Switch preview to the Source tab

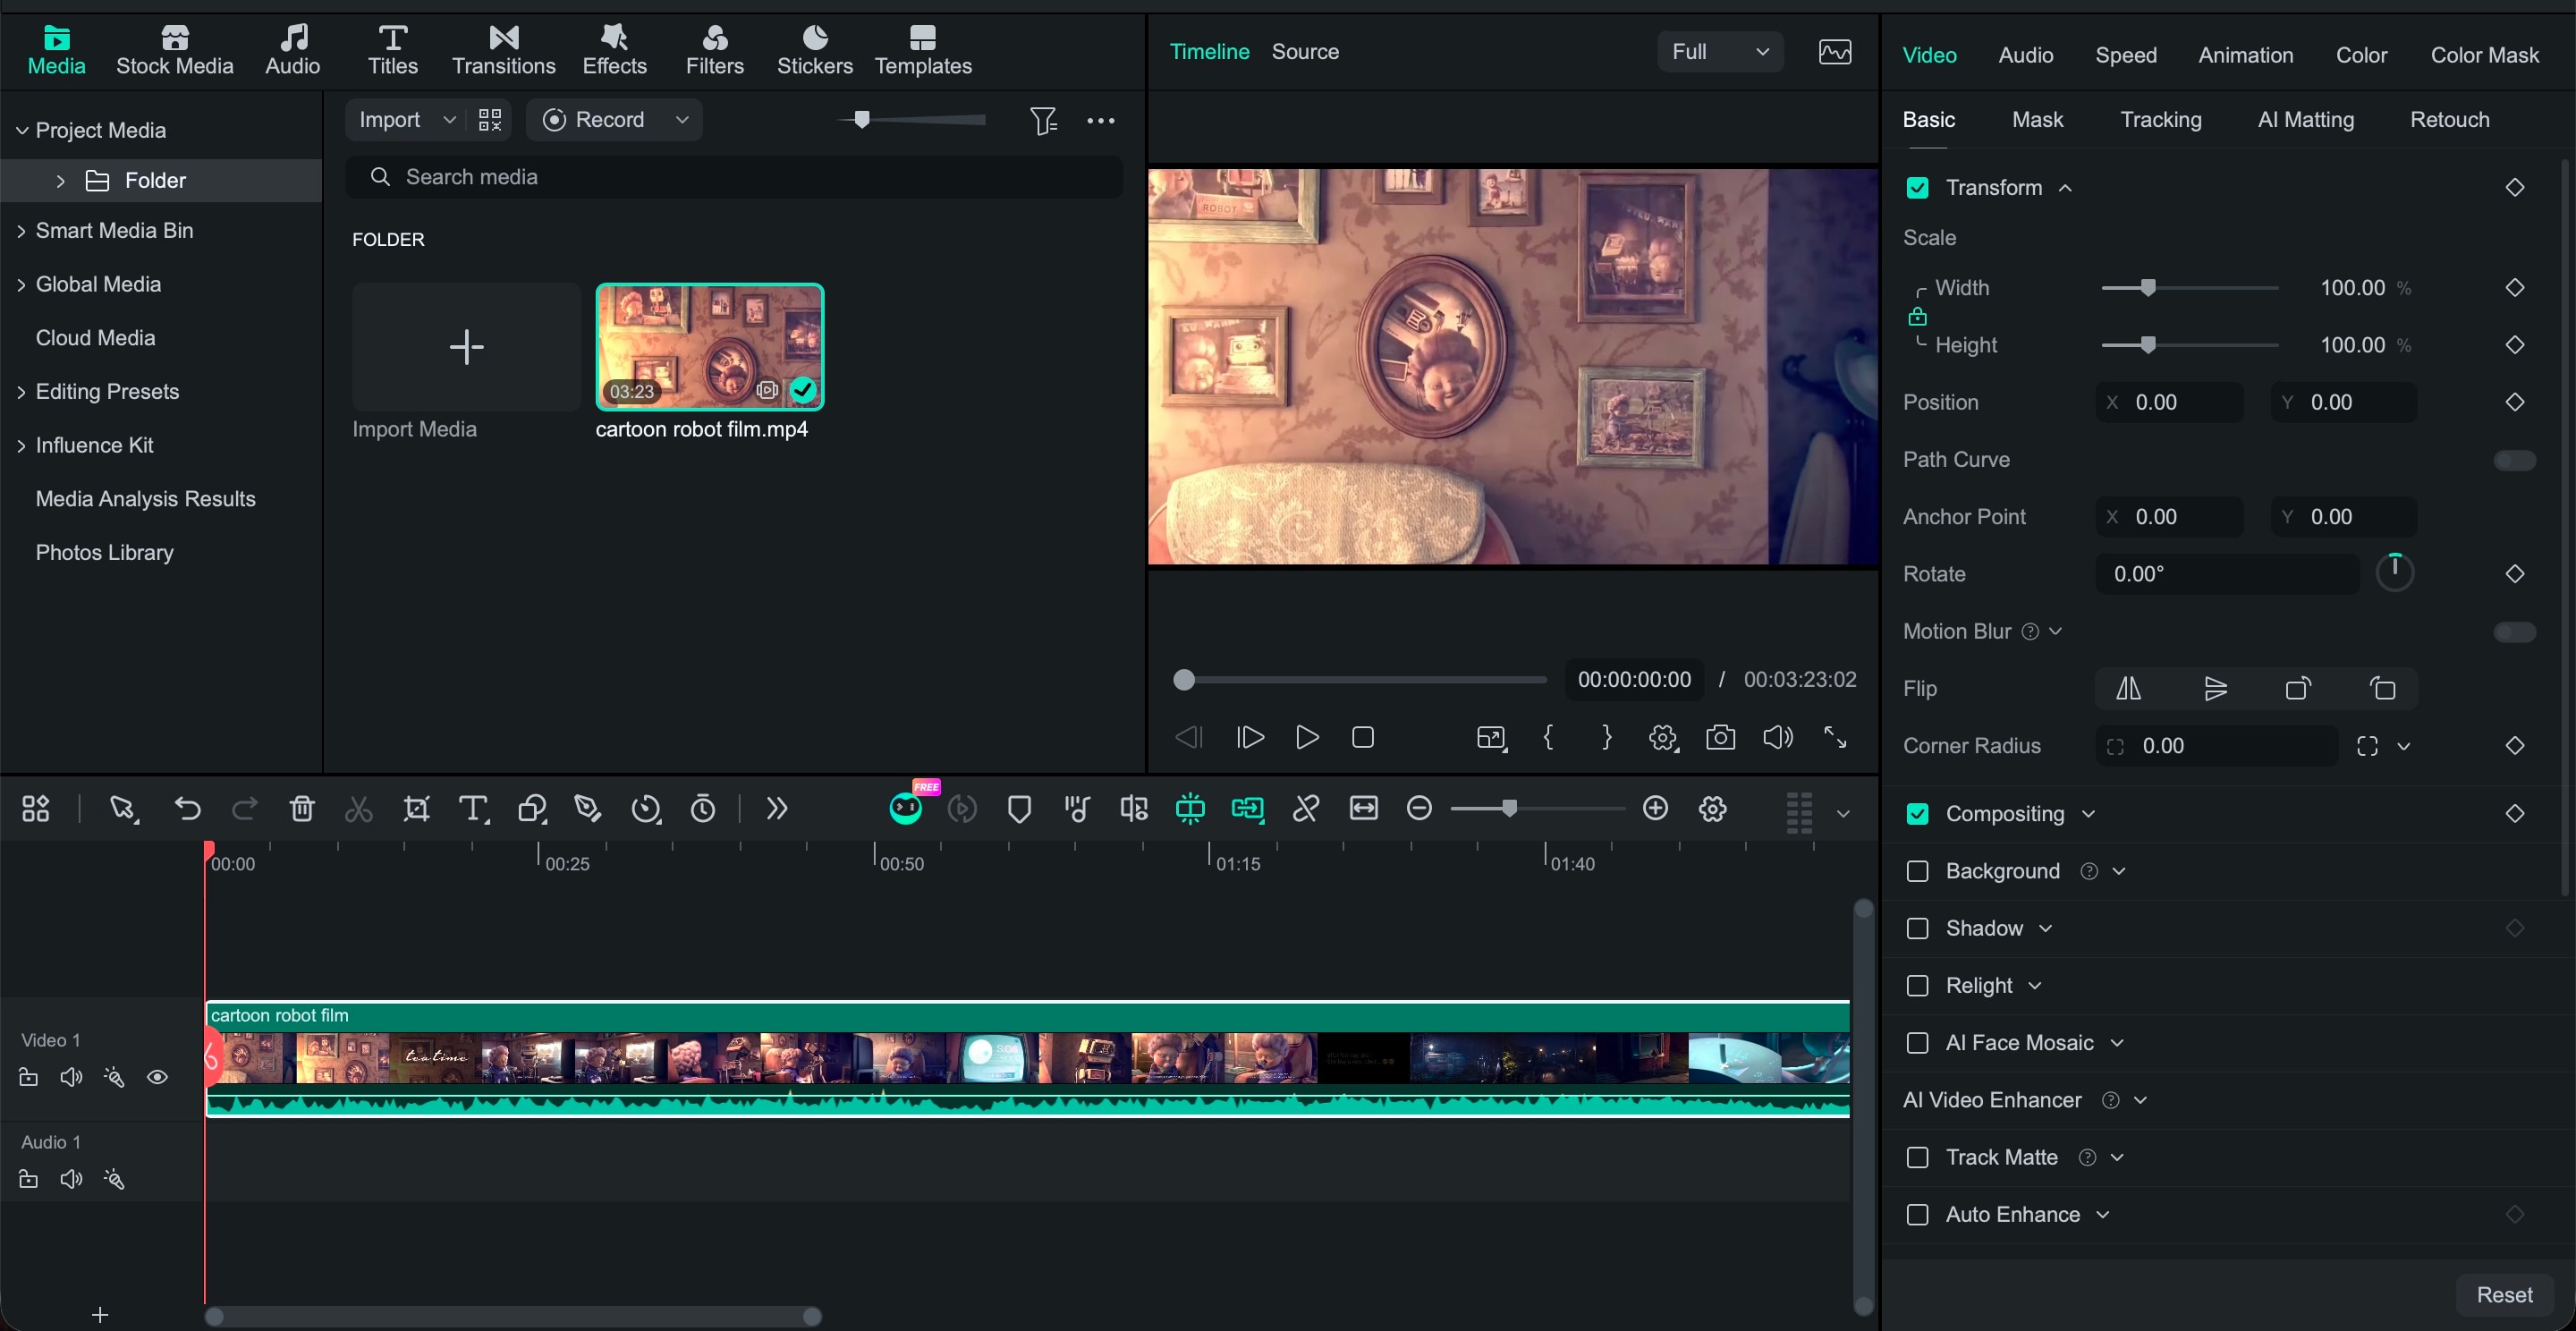point(1305,52)
